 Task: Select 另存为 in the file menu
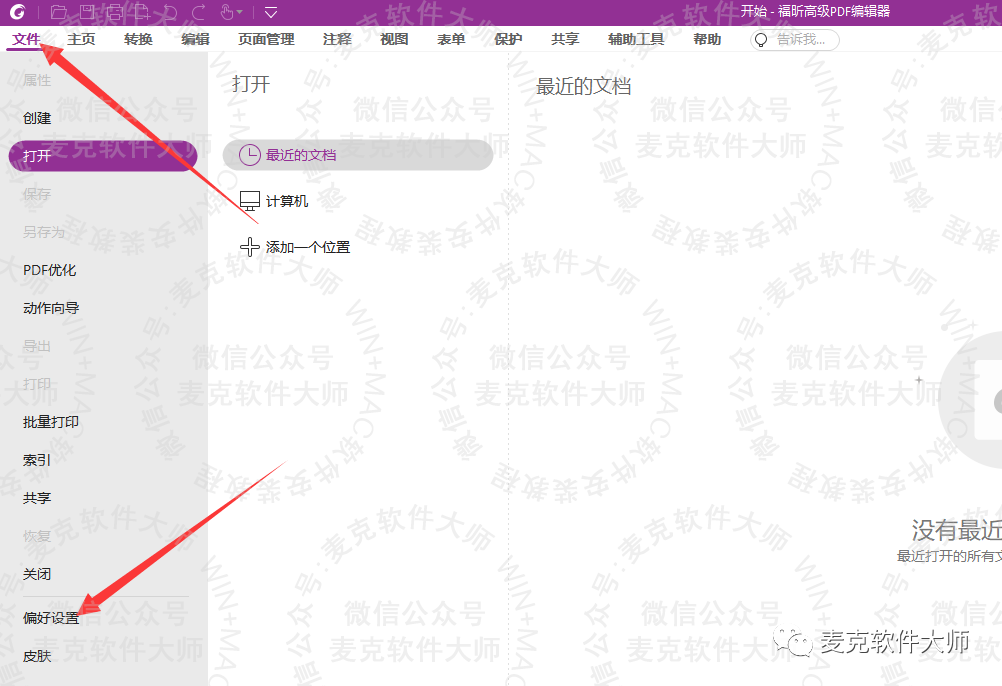point(44,232)
